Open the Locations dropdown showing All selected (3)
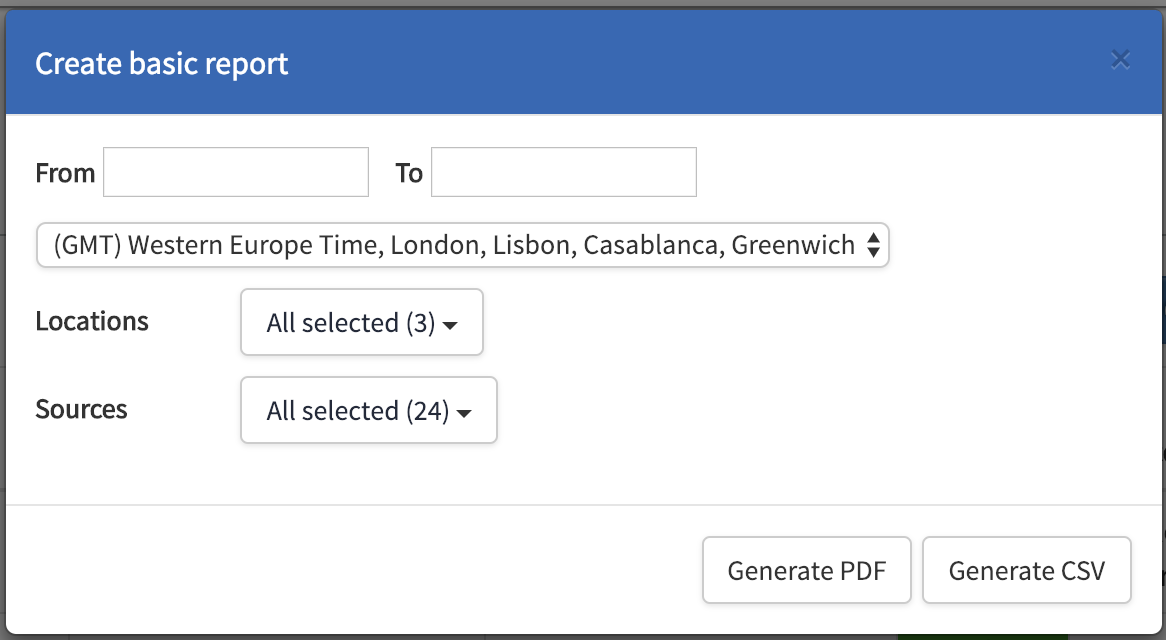Image resolution: width=1166 pixels, height=640 pixels. (361, 322)
